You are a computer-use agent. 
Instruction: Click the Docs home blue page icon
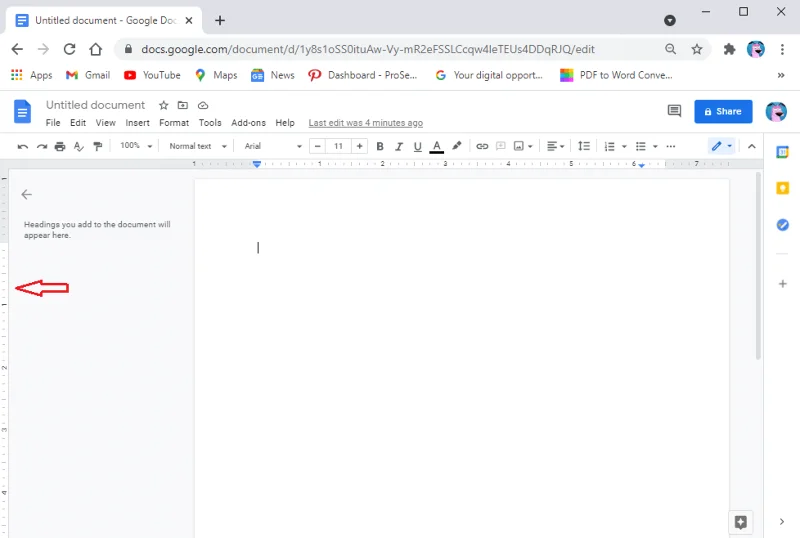tap(22, 112)
